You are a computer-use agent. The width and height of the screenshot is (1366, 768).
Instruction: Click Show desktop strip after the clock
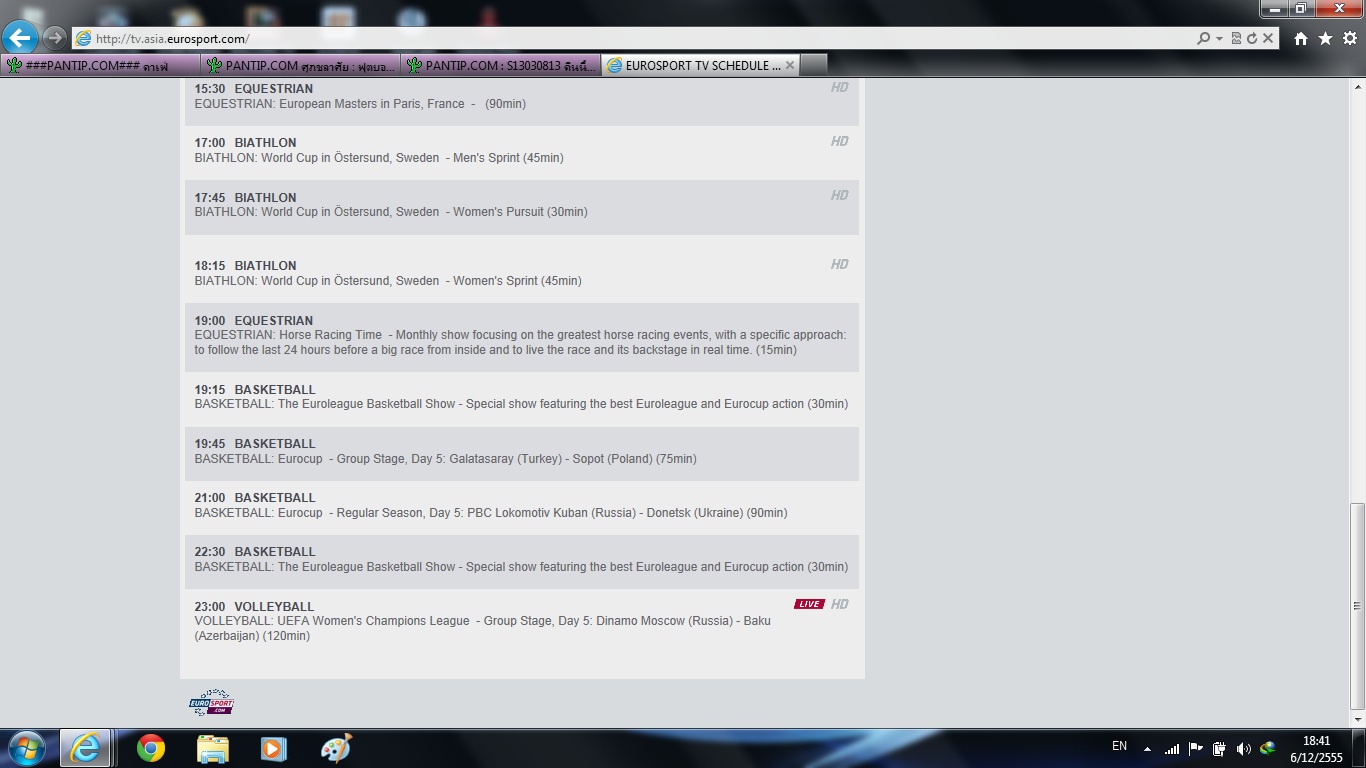pyautogui.click(x=1359, y=748)
